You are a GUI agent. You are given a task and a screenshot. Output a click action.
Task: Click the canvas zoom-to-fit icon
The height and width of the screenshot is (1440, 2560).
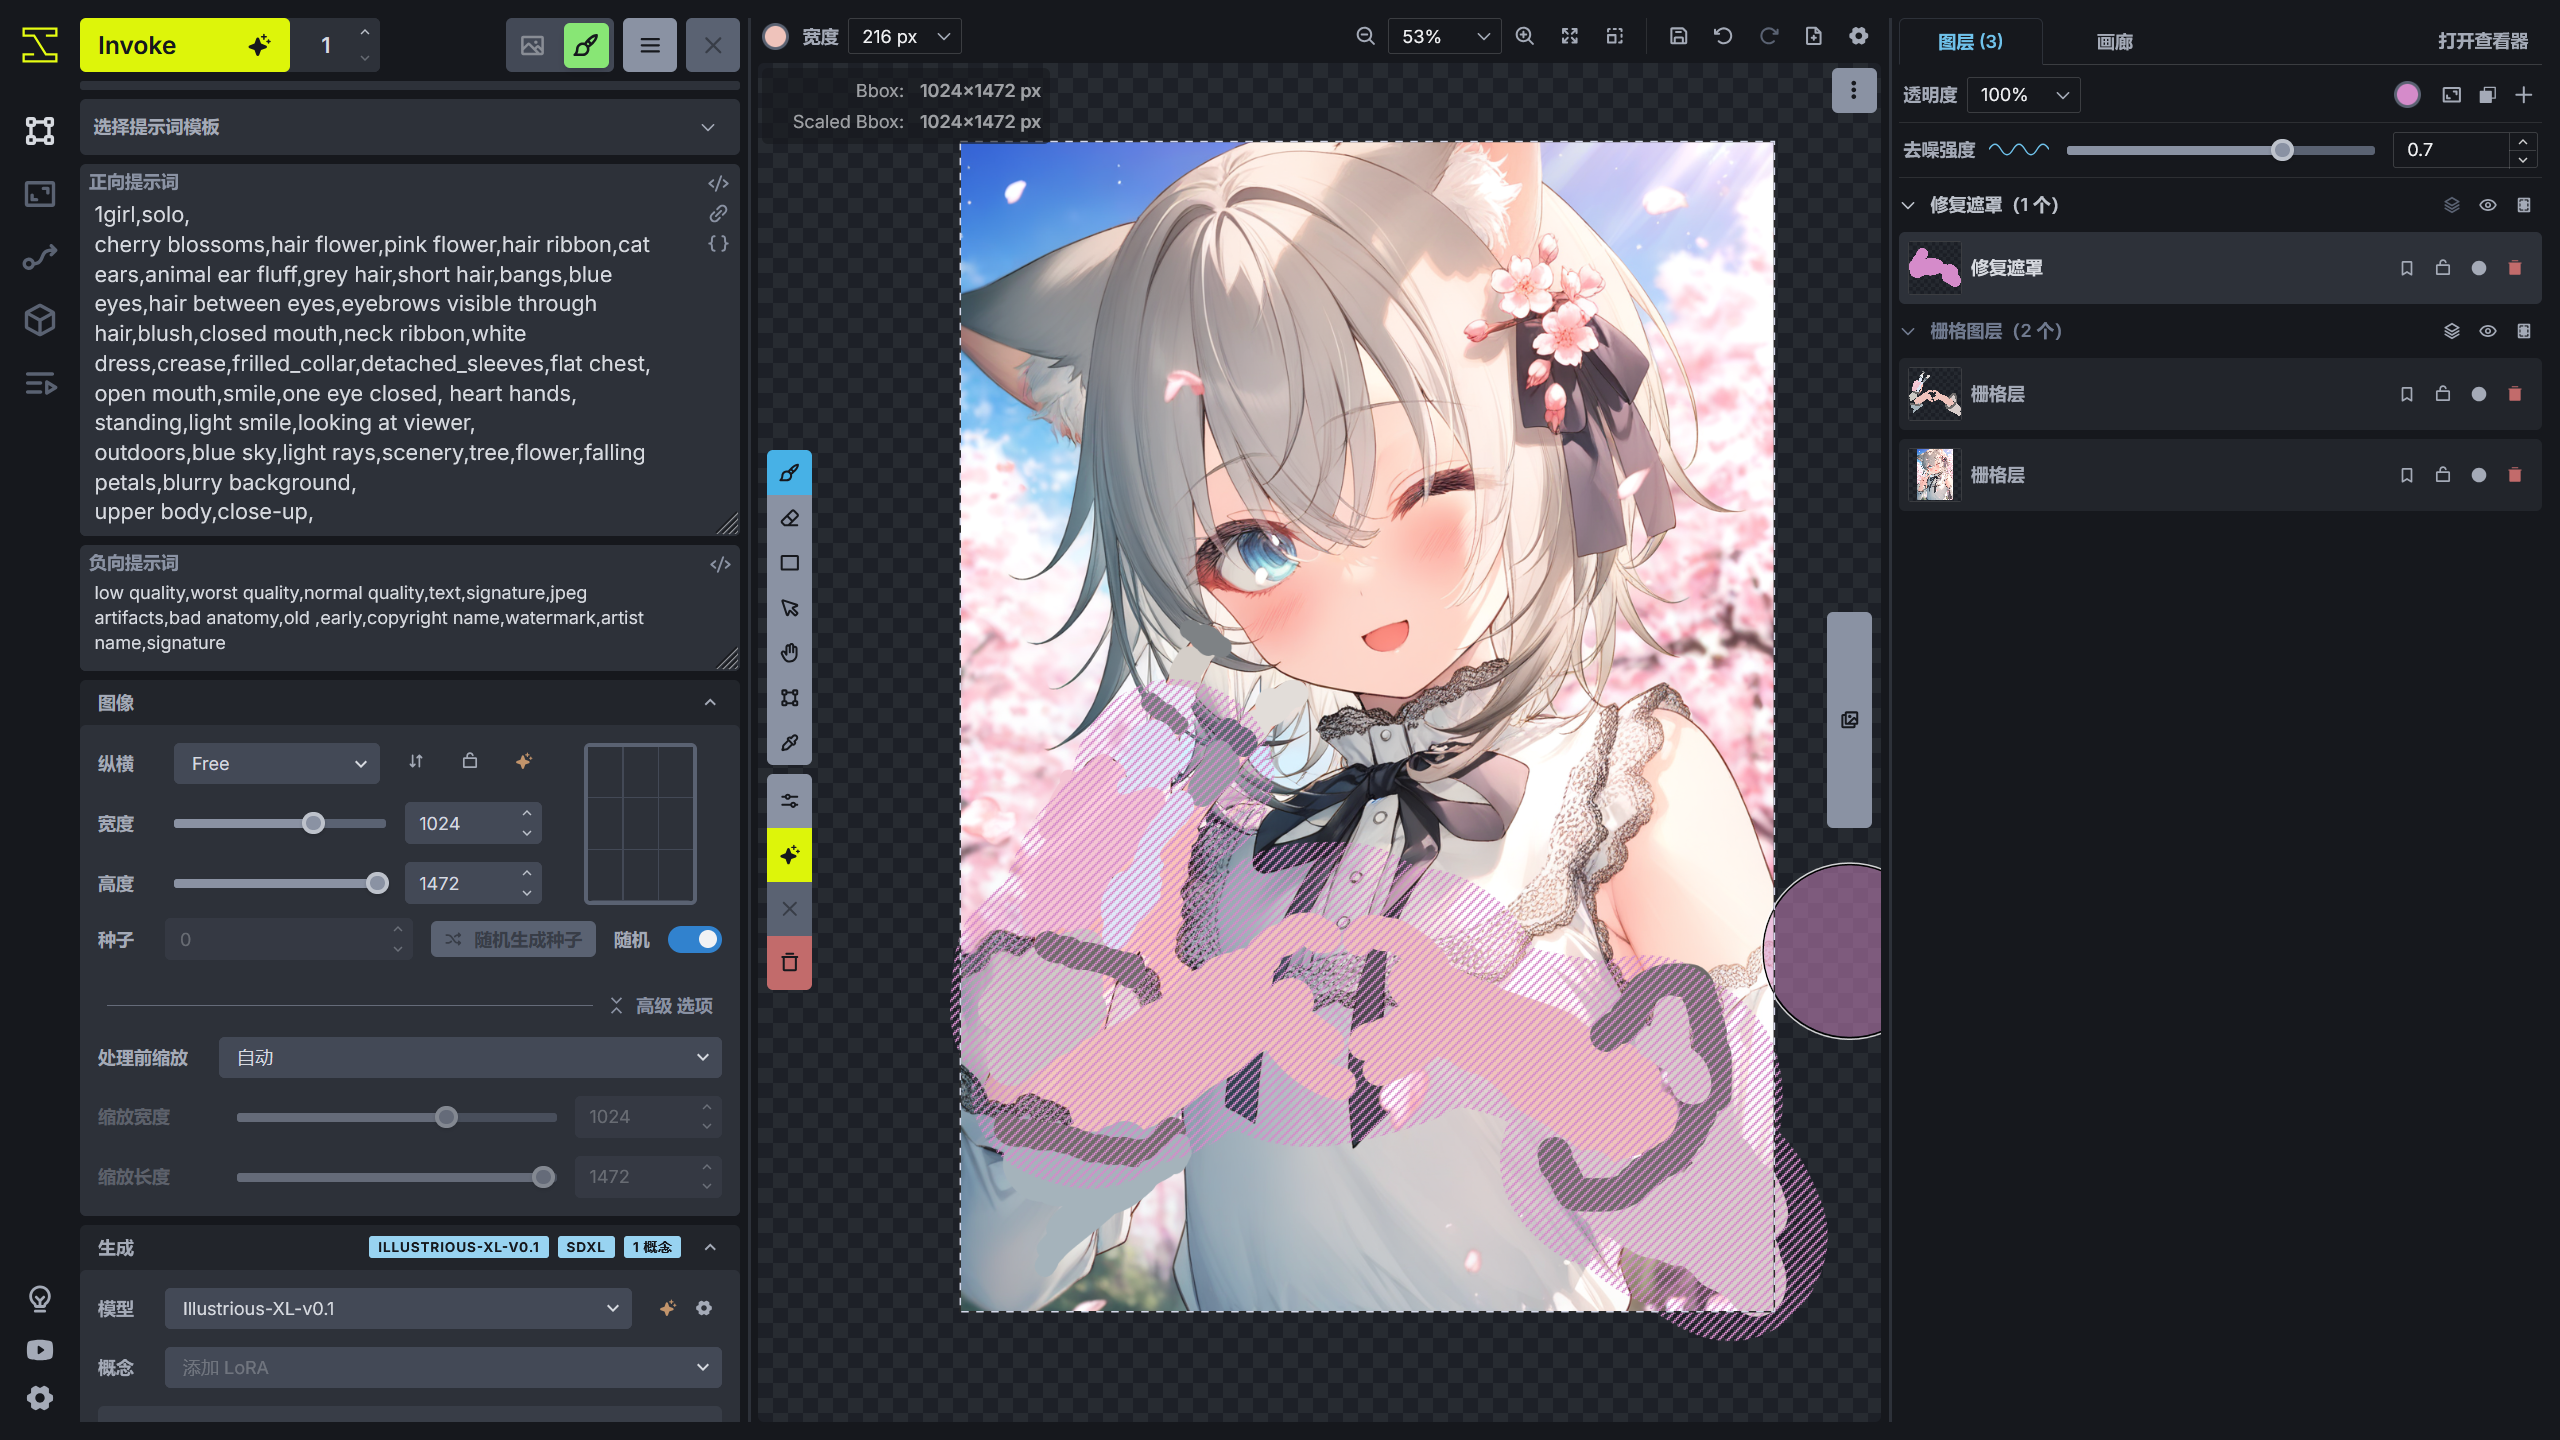pyautogui.click(x=1569, y=36)
